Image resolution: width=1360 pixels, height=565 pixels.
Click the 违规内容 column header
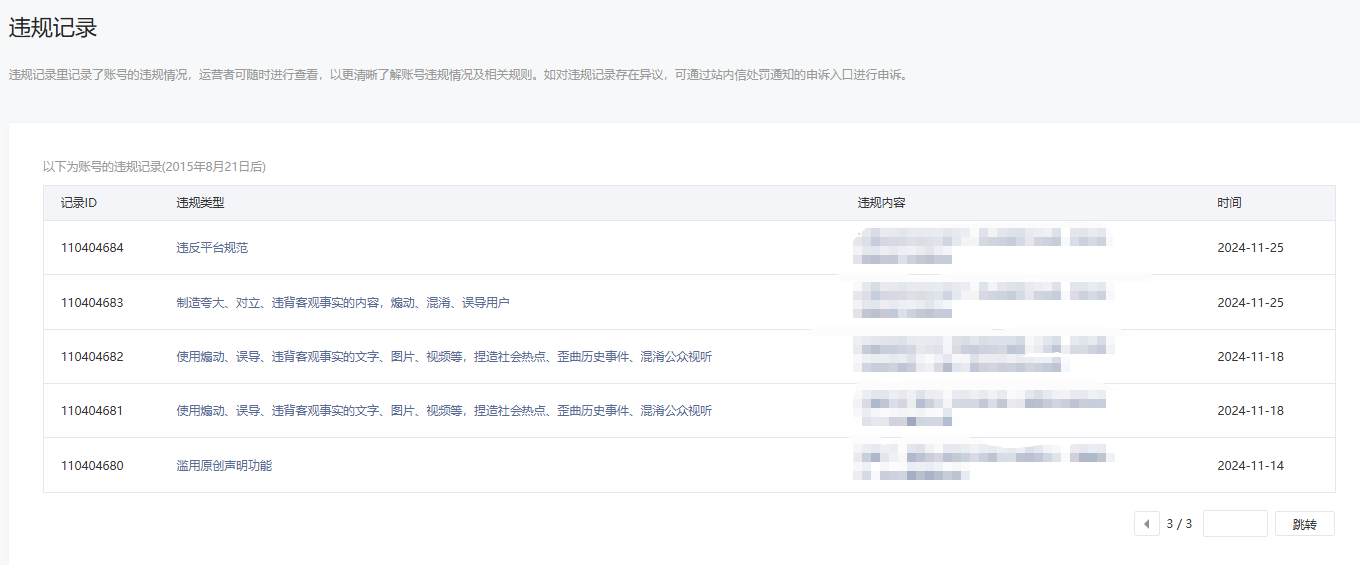[x=881, y=203]
